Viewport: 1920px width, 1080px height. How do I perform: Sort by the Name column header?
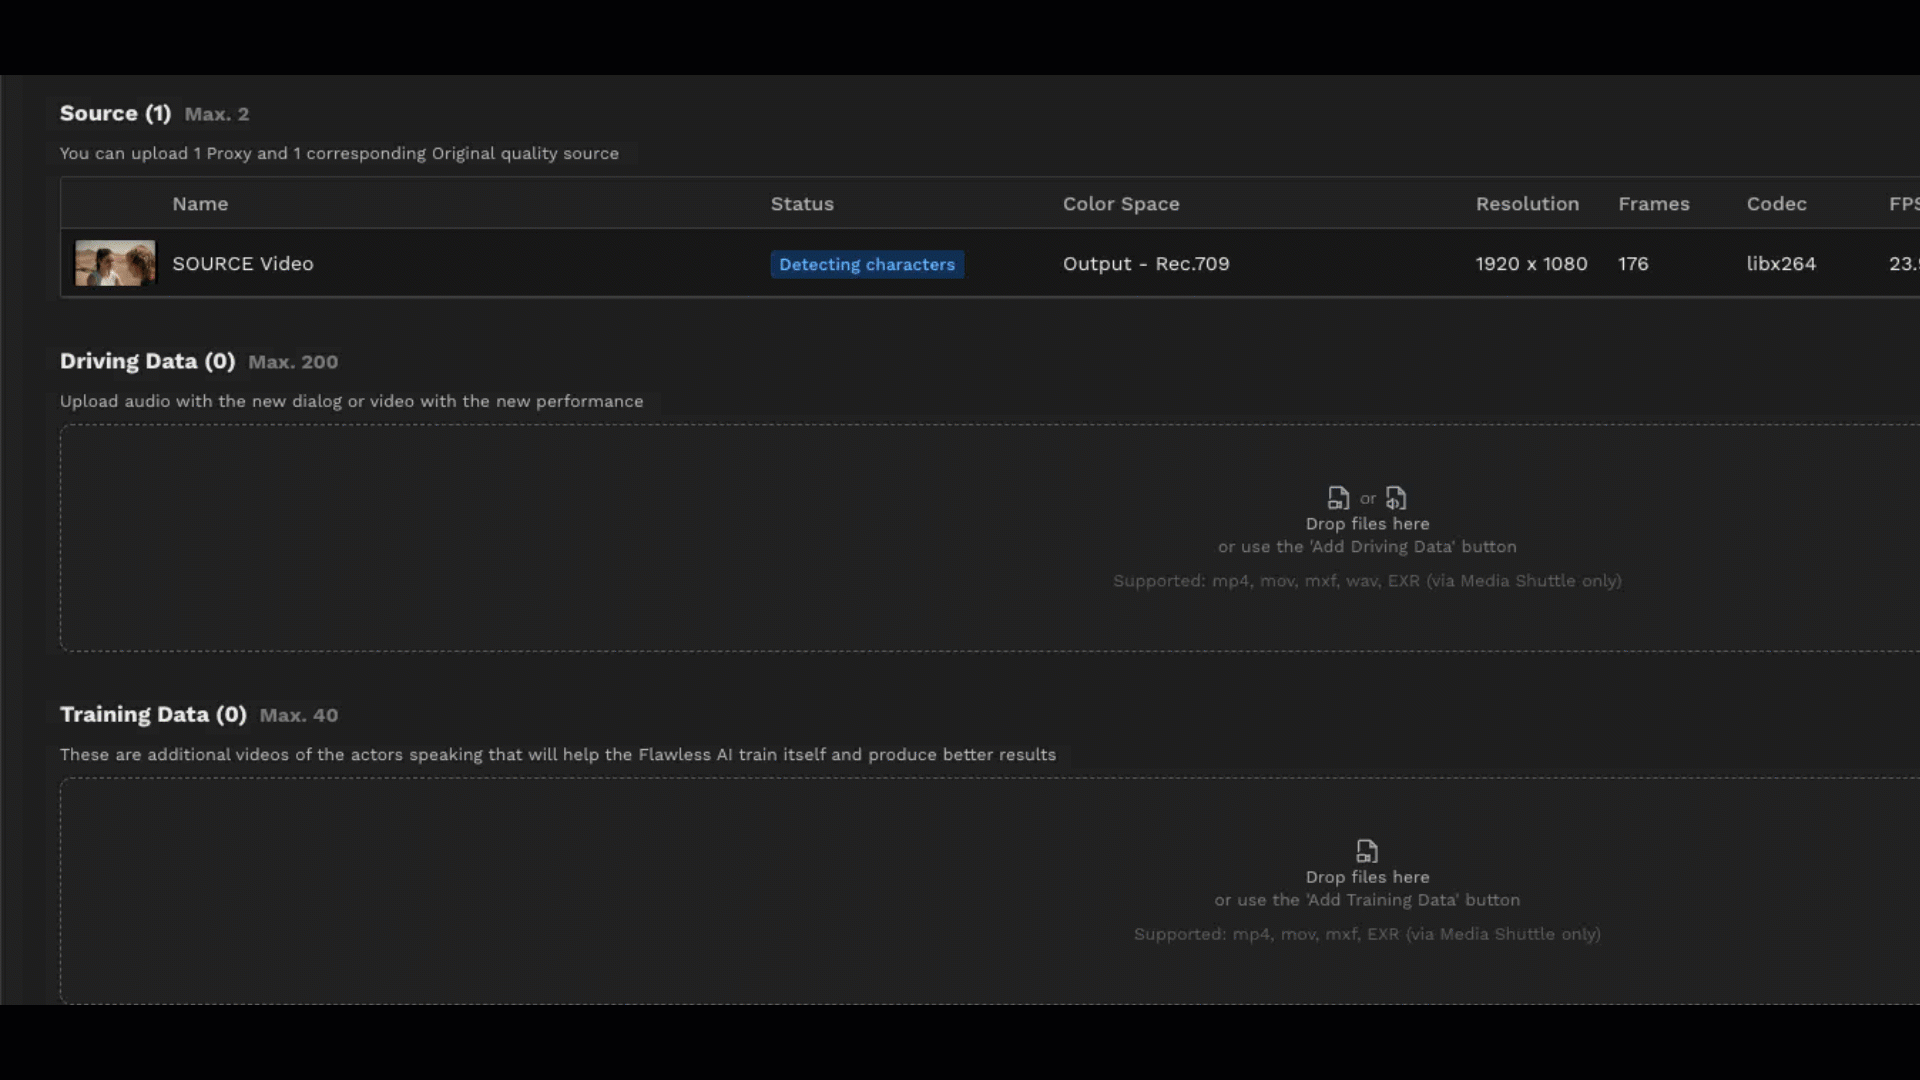pos(200,204)
